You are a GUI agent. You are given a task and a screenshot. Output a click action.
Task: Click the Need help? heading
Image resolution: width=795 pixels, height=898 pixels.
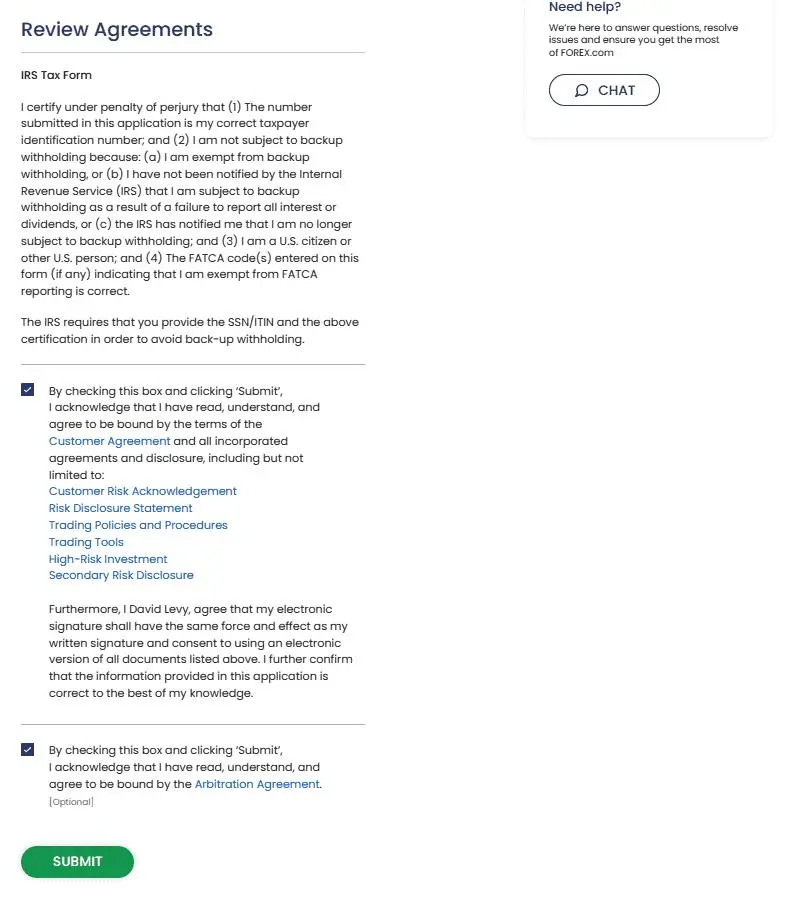tap(585, 7)
